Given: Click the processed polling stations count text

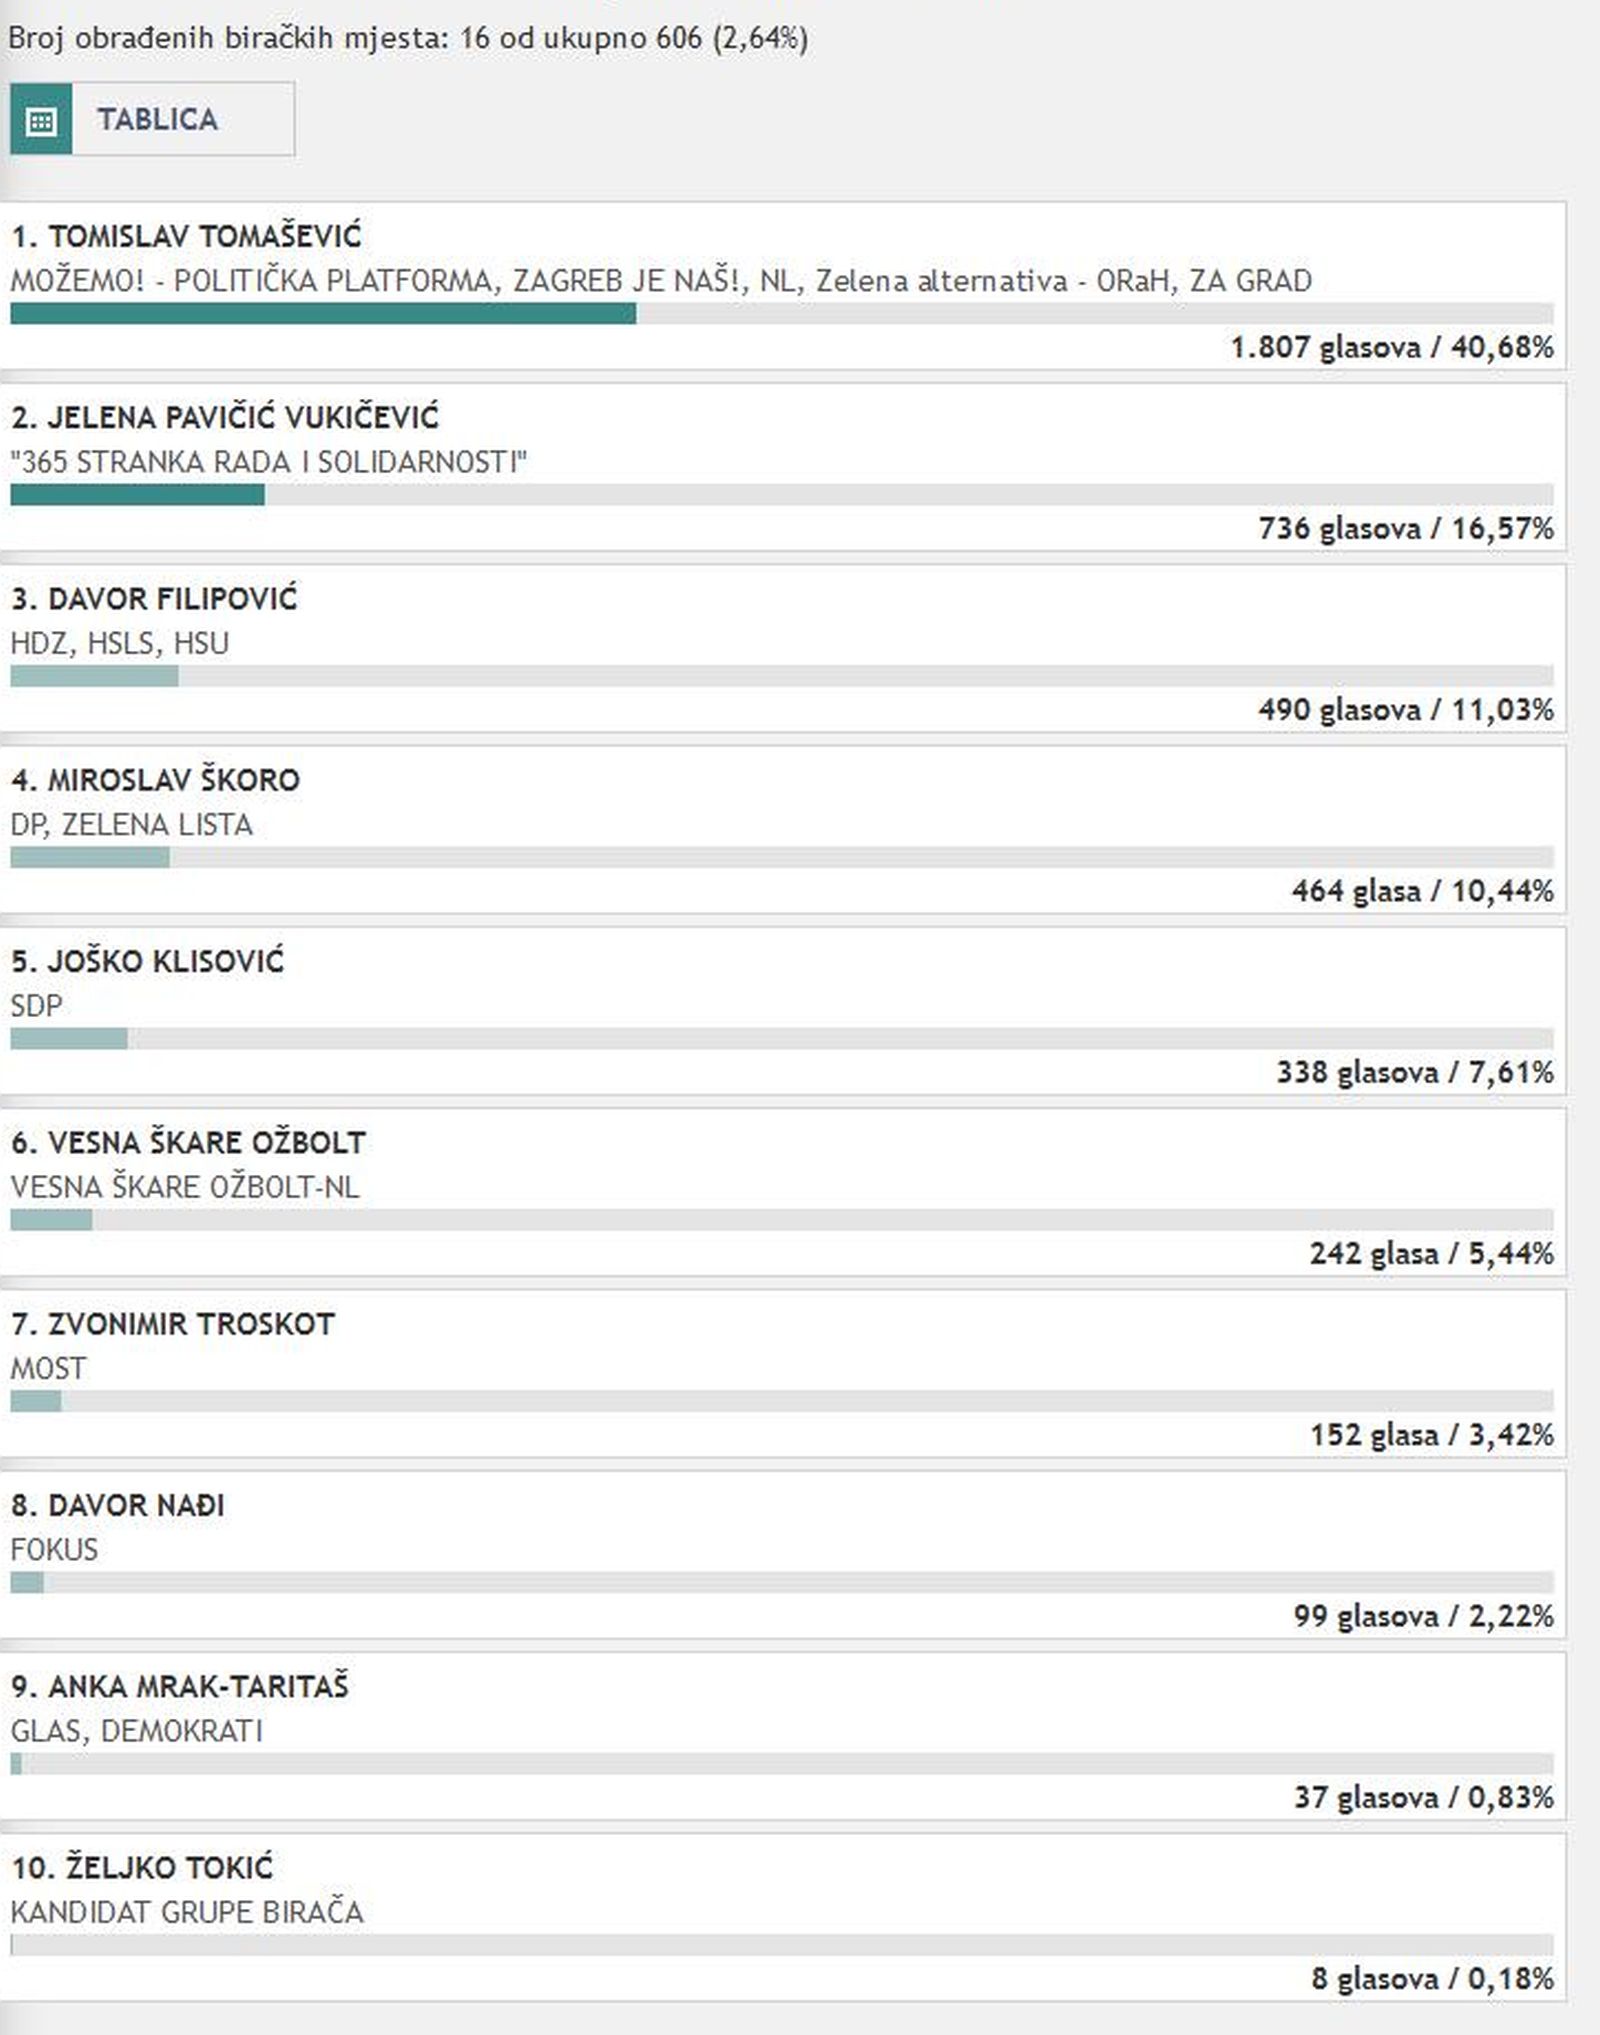Looking at the screenshot, I should [408, 38].
